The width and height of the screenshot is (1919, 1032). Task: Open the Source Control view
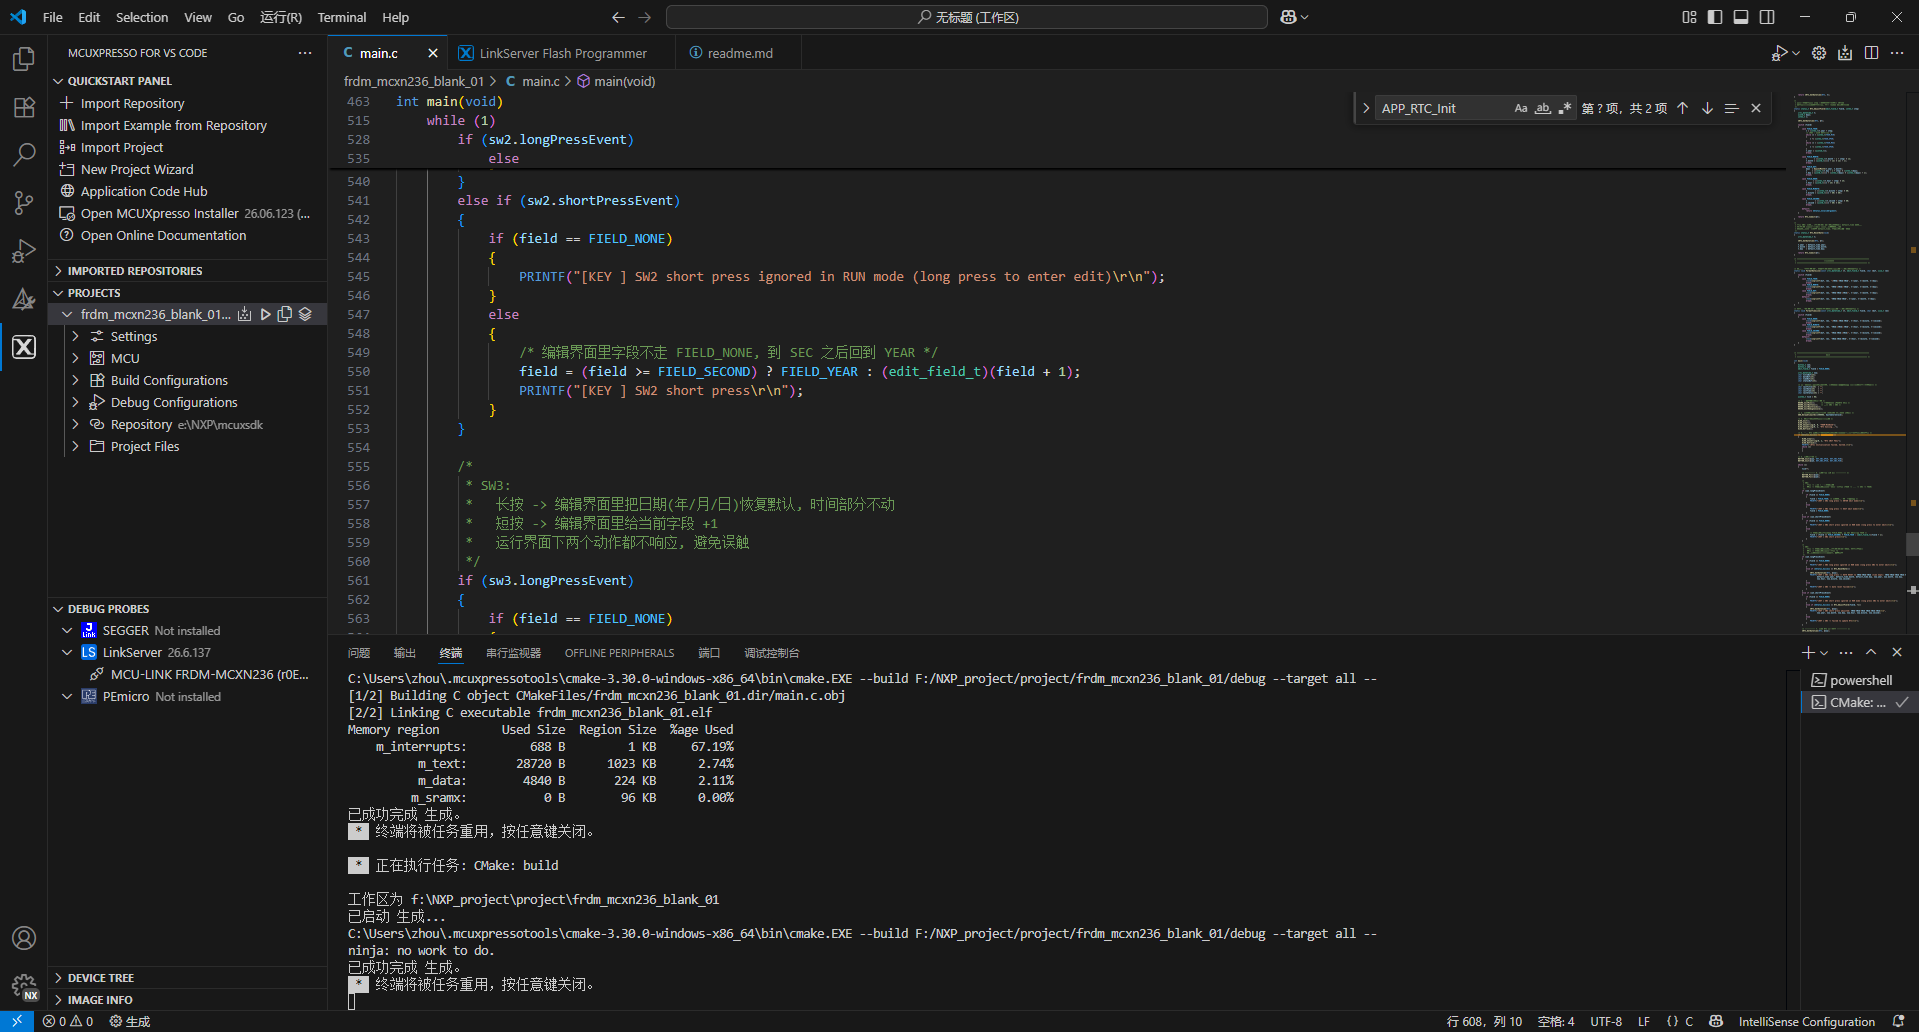[x=24, y=203]
